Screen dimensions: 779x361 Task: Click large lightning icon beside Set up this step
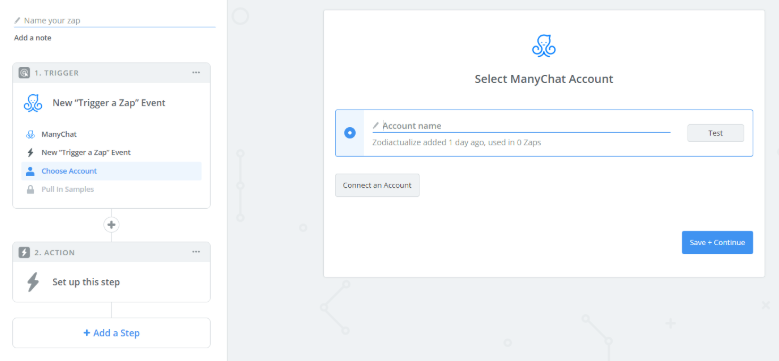(x=33, y=282)
